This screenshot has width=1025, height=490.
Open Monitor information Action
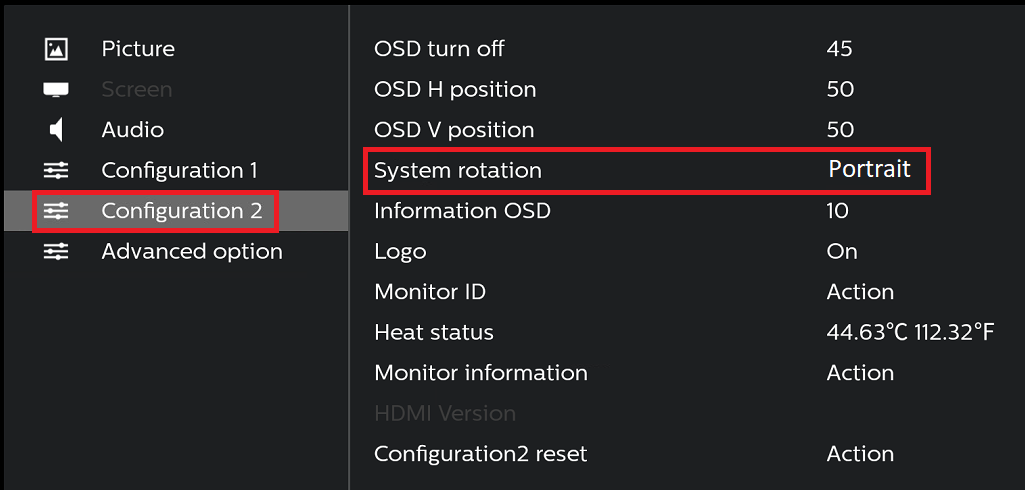coord(860,373)
